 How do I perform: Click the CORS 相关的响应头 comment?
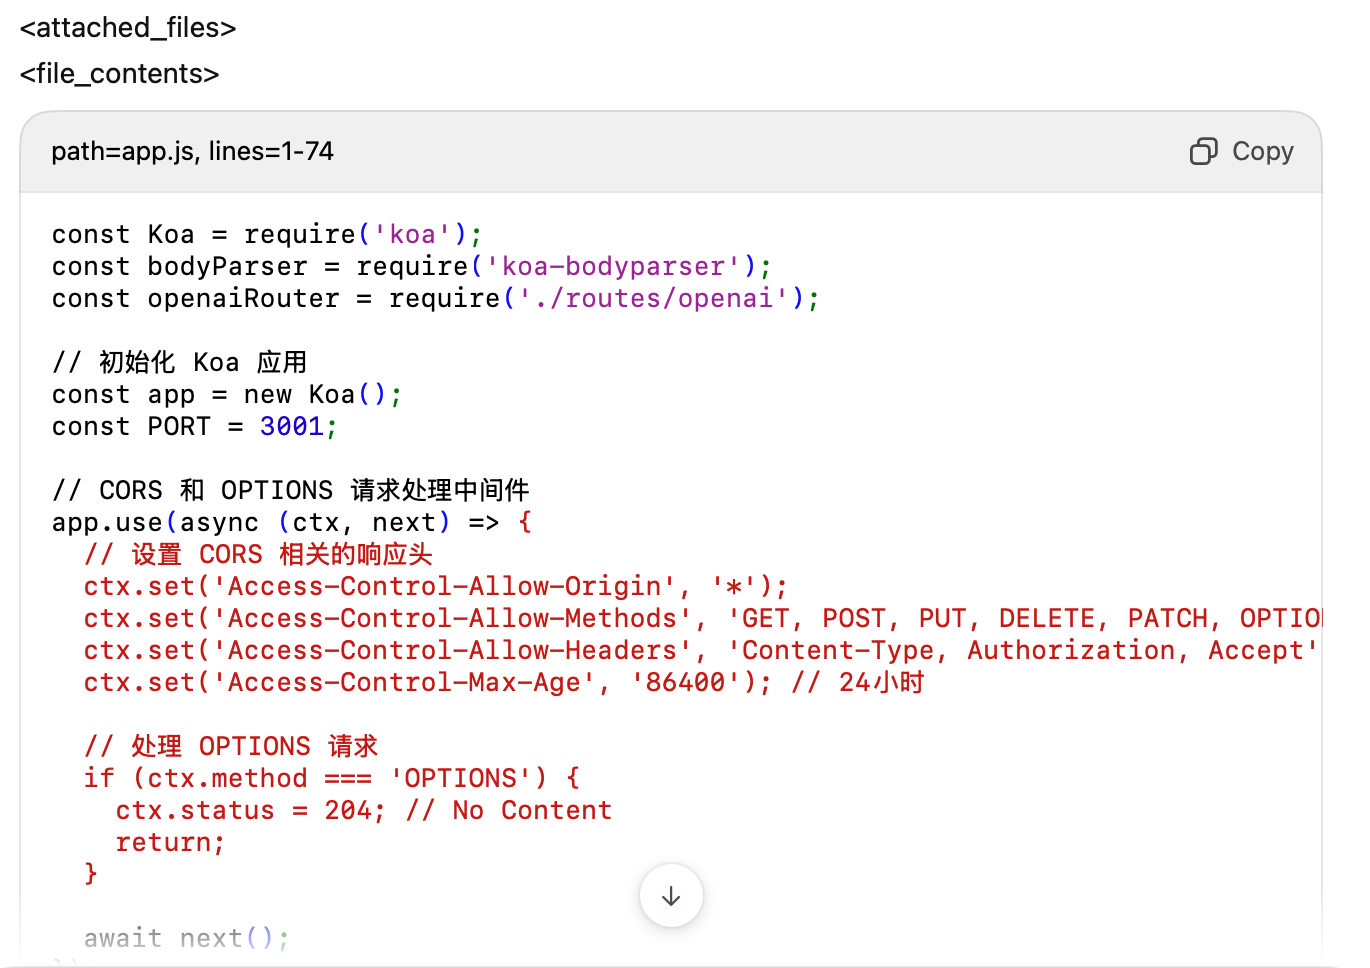(259, 553)
